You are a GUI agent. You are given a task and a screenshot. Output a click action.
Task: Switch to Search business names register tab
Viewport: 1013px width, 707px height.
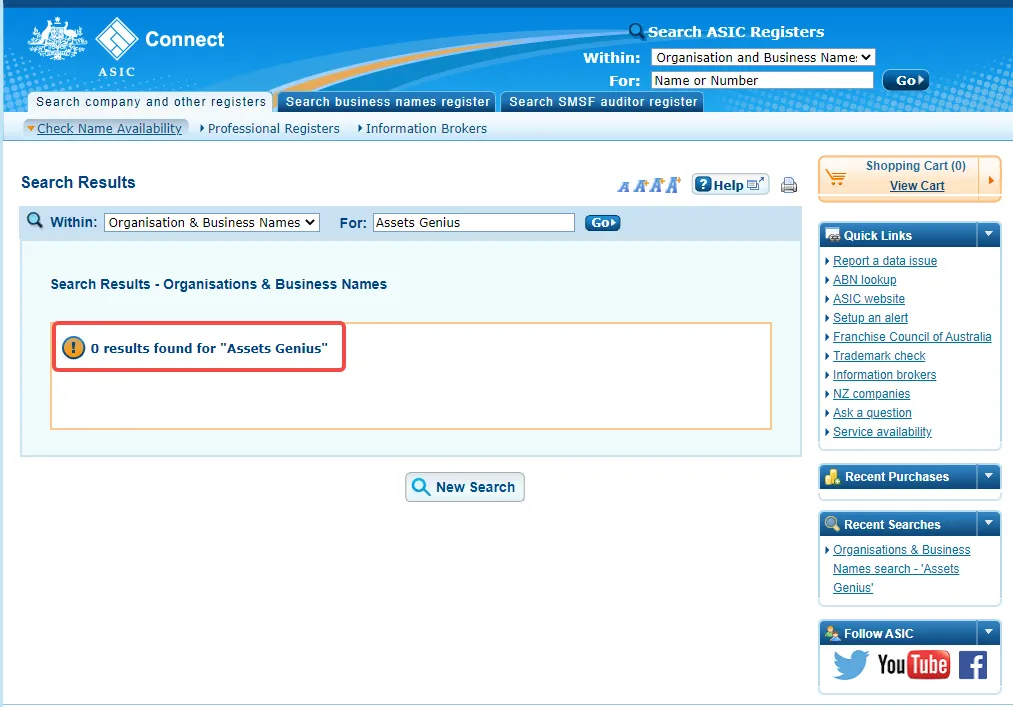coord(388,101)
